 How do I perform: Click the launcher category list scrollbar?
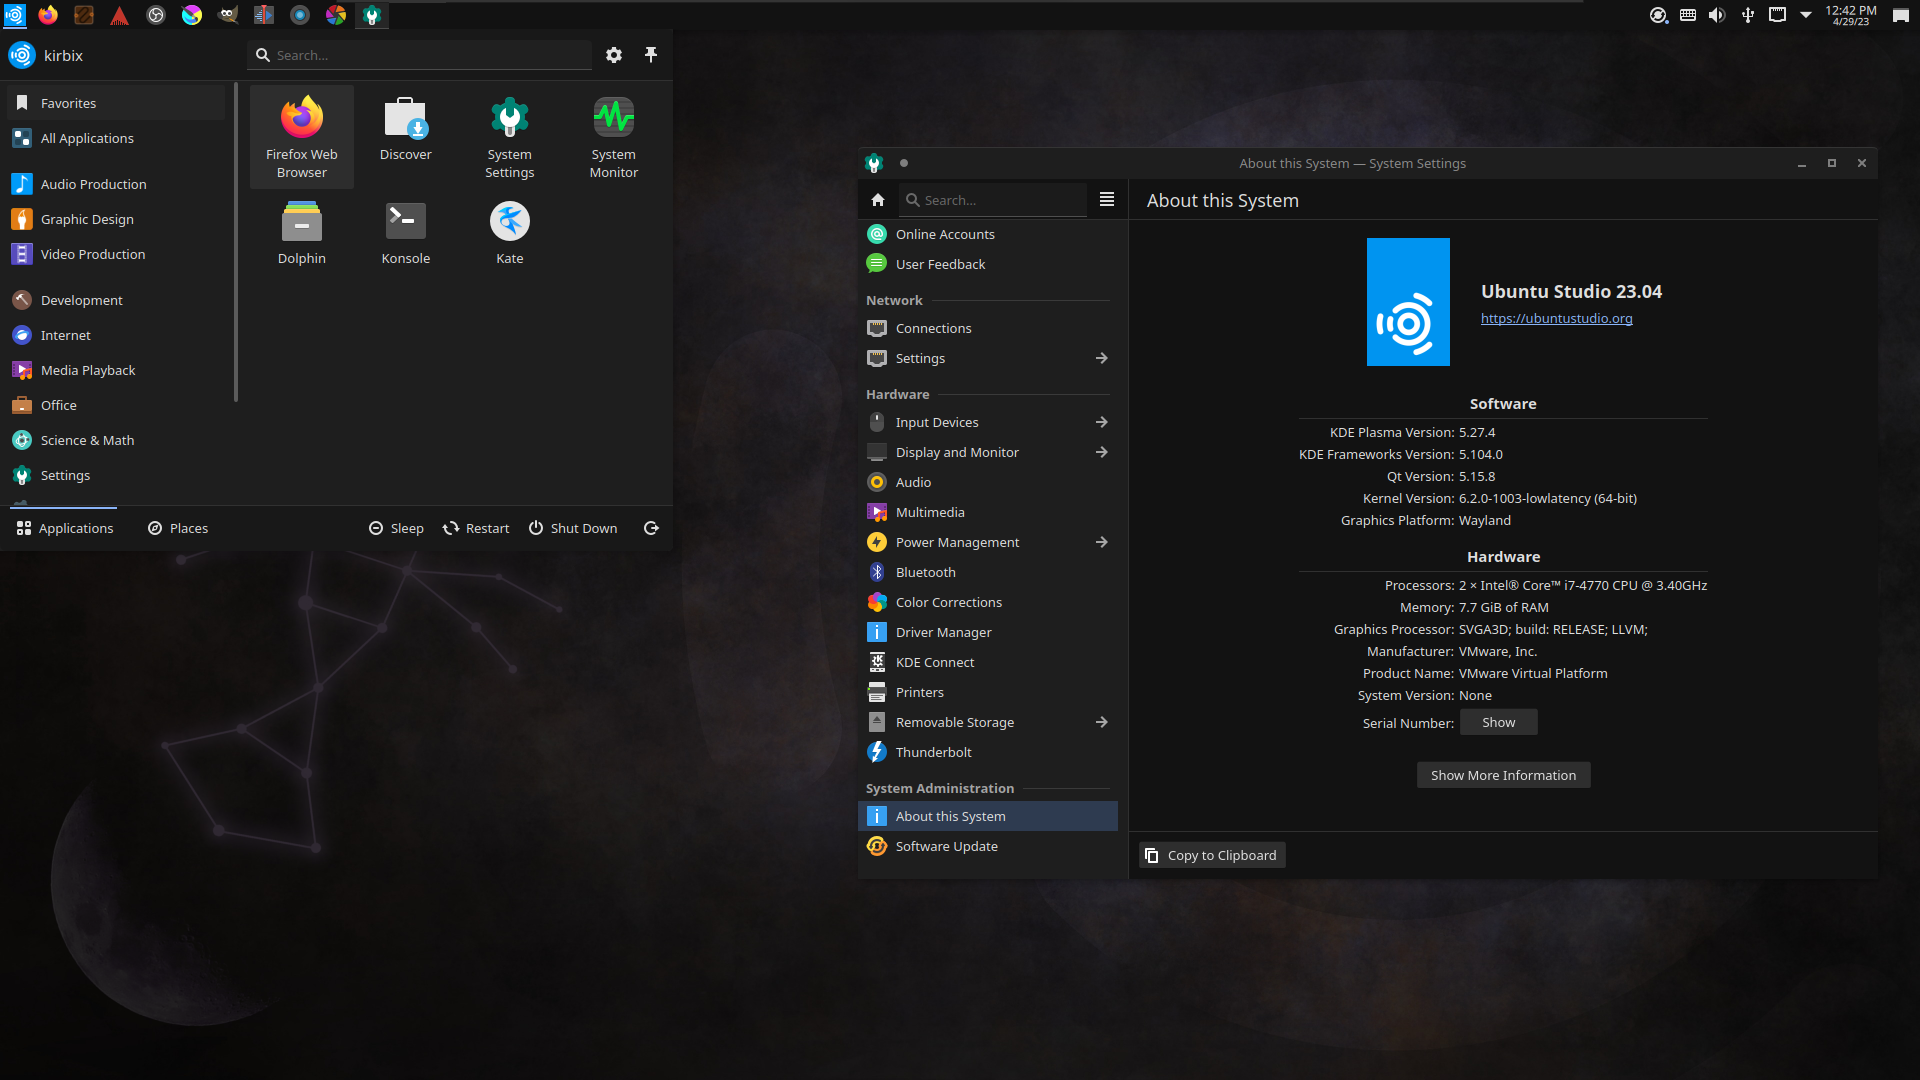[236, 243]
